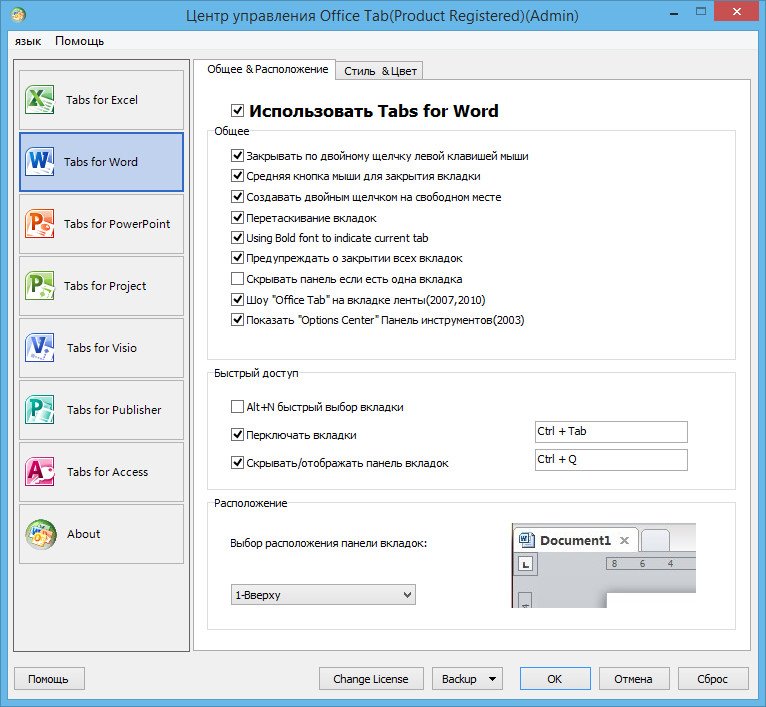Open the Помощь menu in the menu bar
This screenshot has height=707, width=766.
[x=80, y=41]
